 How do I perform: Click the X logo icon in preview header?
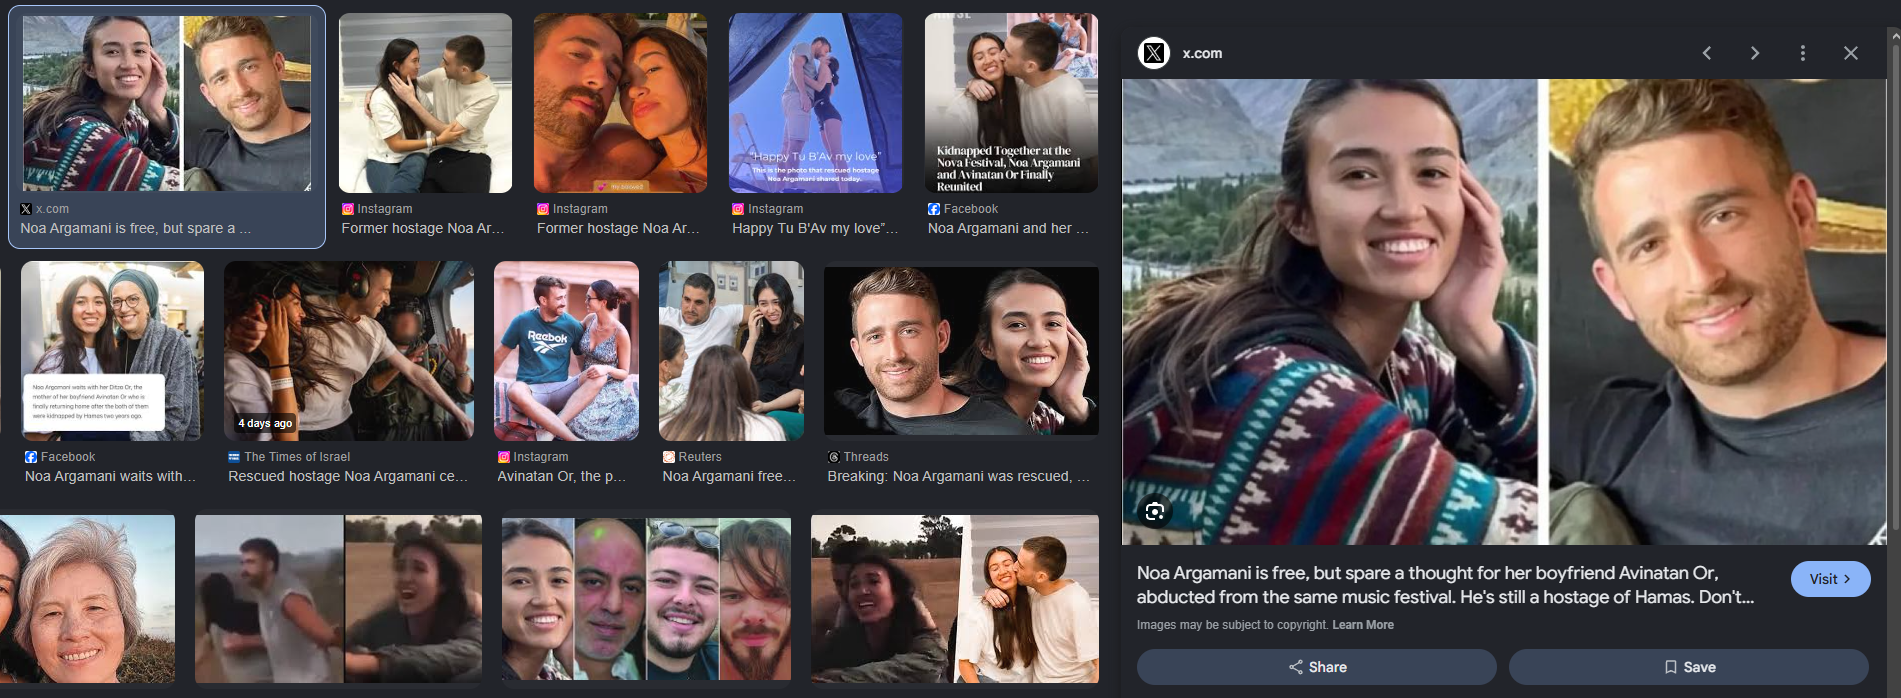1154,53
